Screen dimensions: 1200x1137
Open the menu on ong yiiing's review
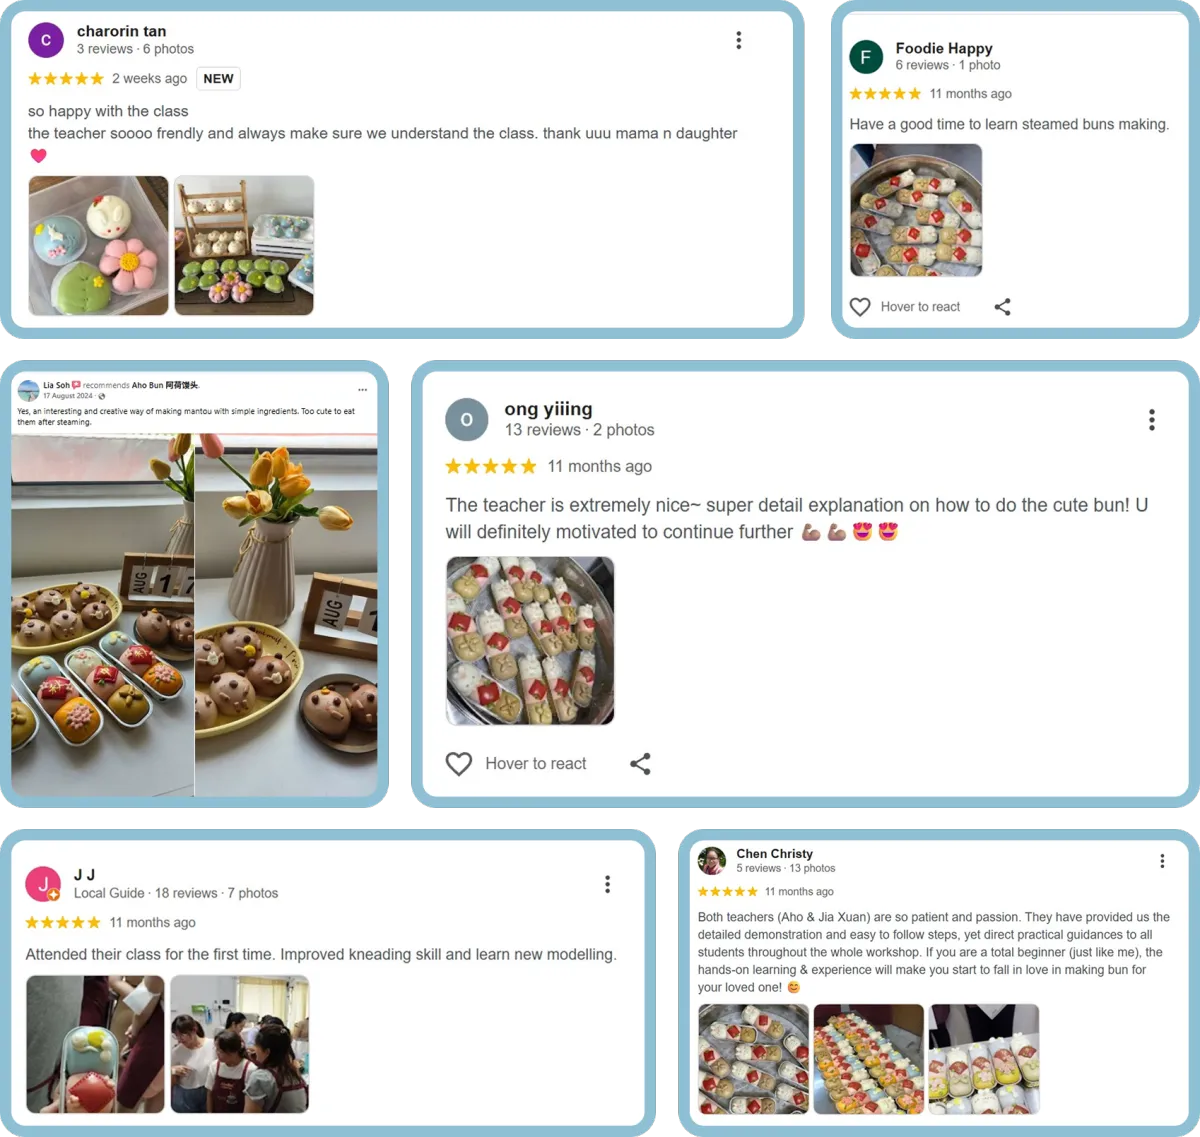[x=1152, y=420]
